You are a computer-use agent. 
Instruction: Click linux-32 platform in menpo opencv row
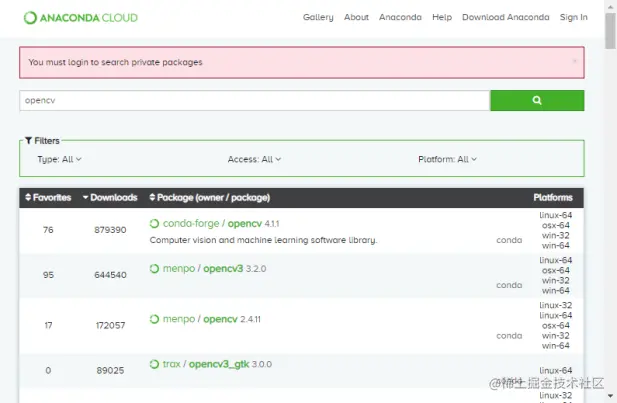556,305
